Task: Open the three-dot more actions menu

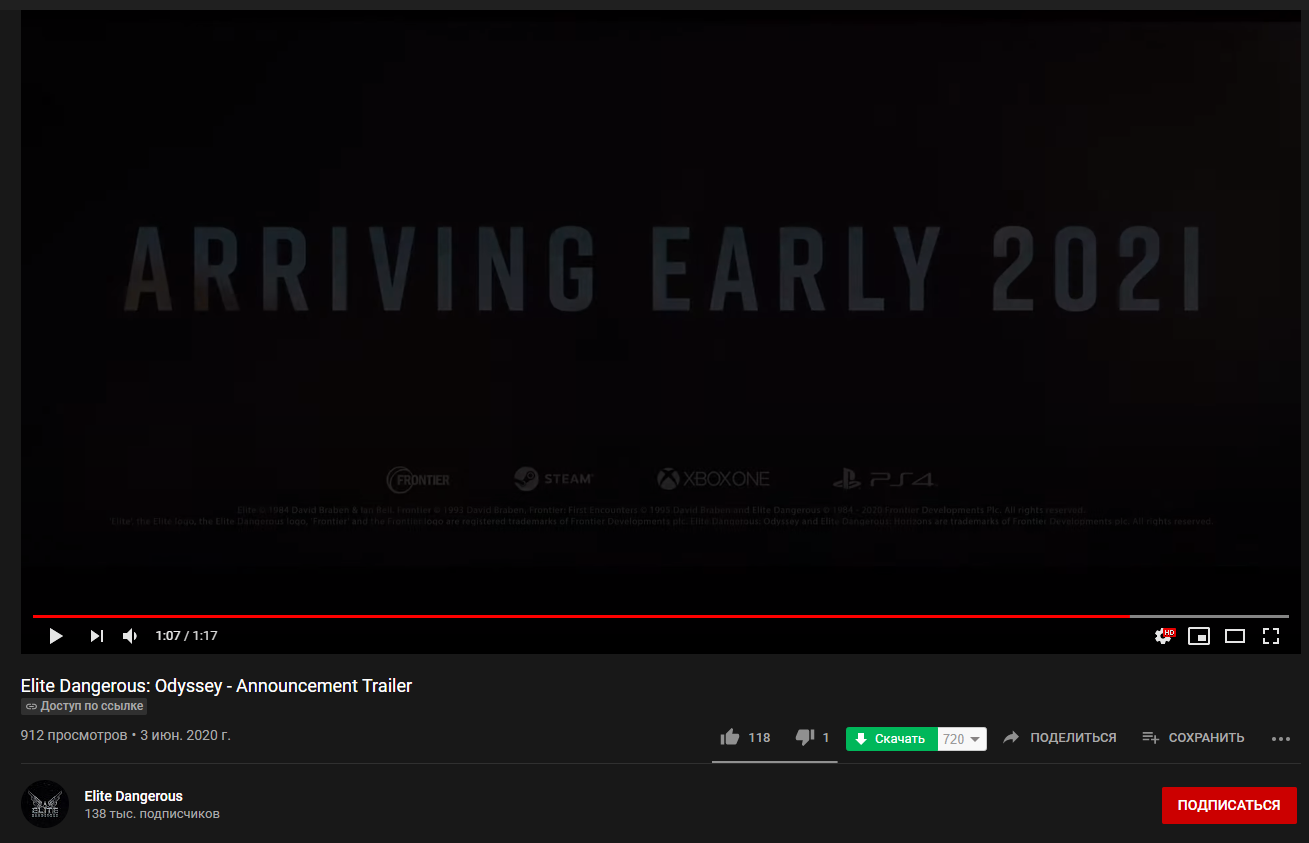Action: 1281,739
